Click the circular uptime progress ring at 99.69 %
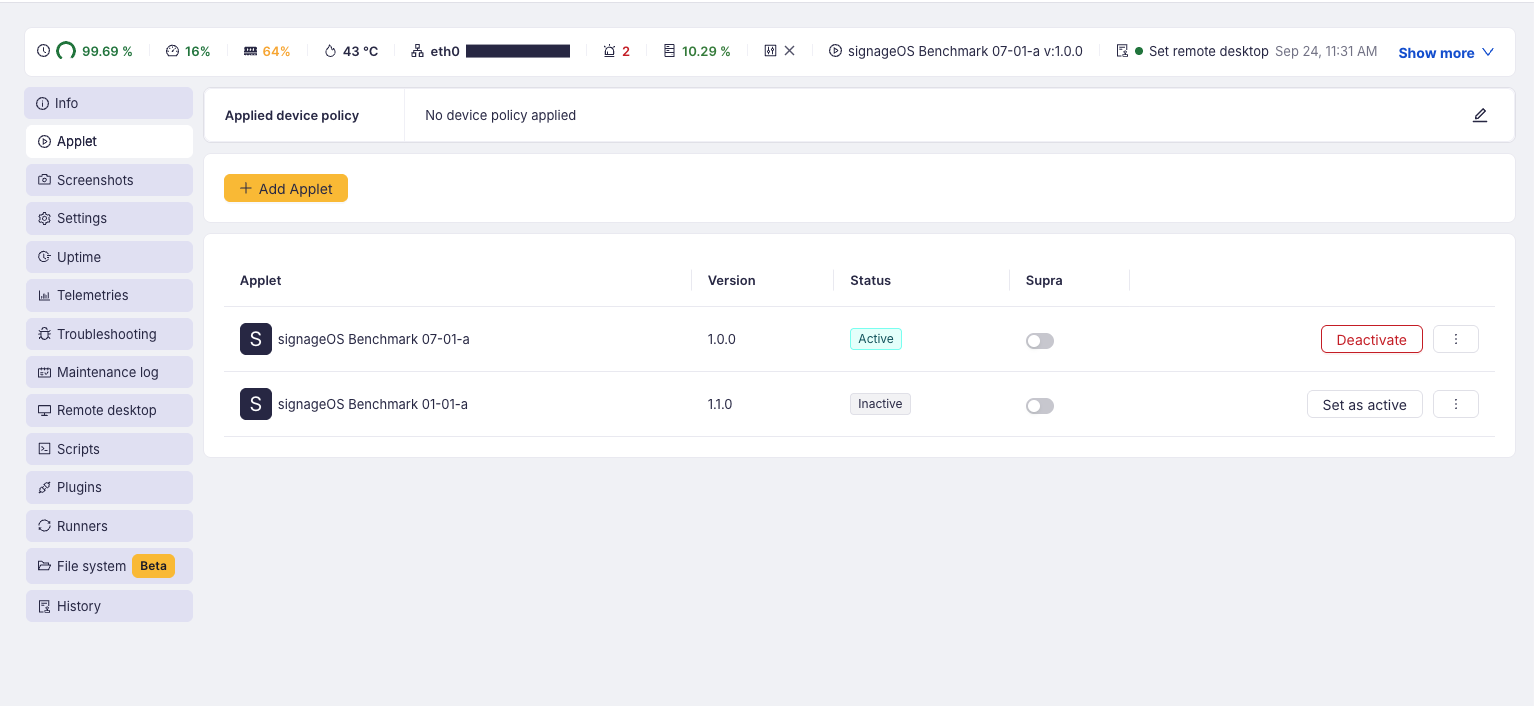This screenshot has height=706, width=1534. [x=66, y=51]
